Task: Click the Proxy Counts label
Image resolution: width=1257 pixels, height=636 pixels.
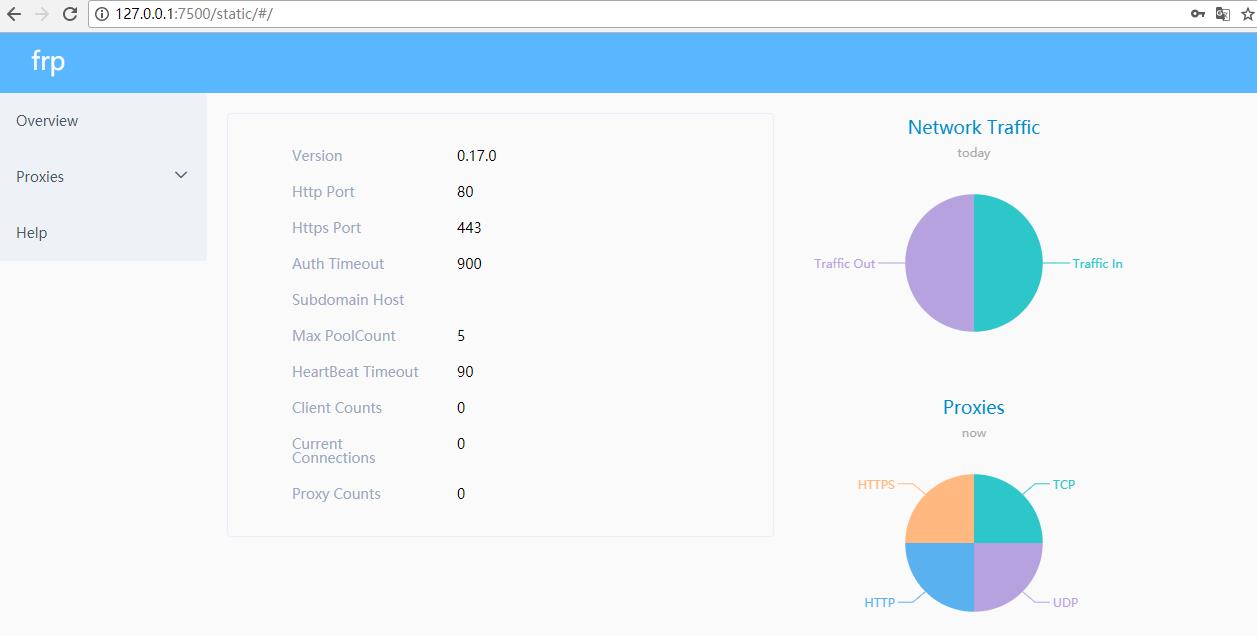Action: coord(336,494)
